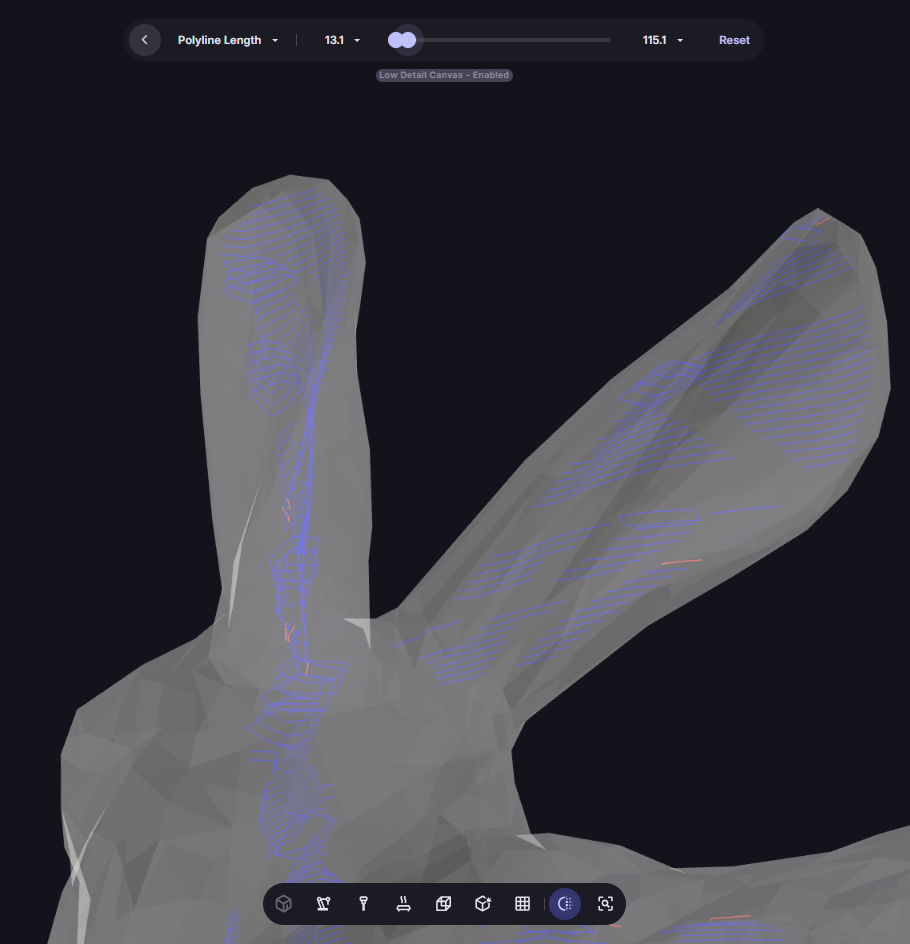Toggle the heated bed icon
This screenshot has height=944, width=910.
click(x=403, y=904)
